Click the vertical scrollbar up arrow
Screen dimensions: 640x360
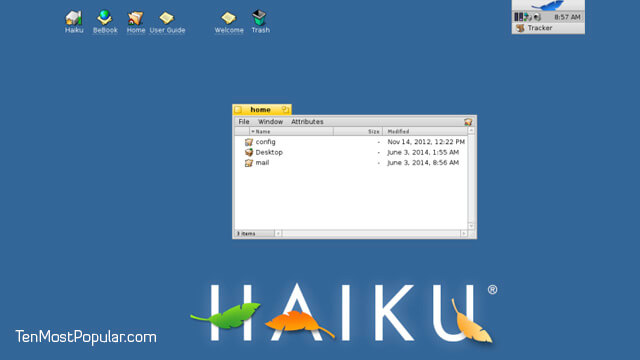[x=471, y=131]
